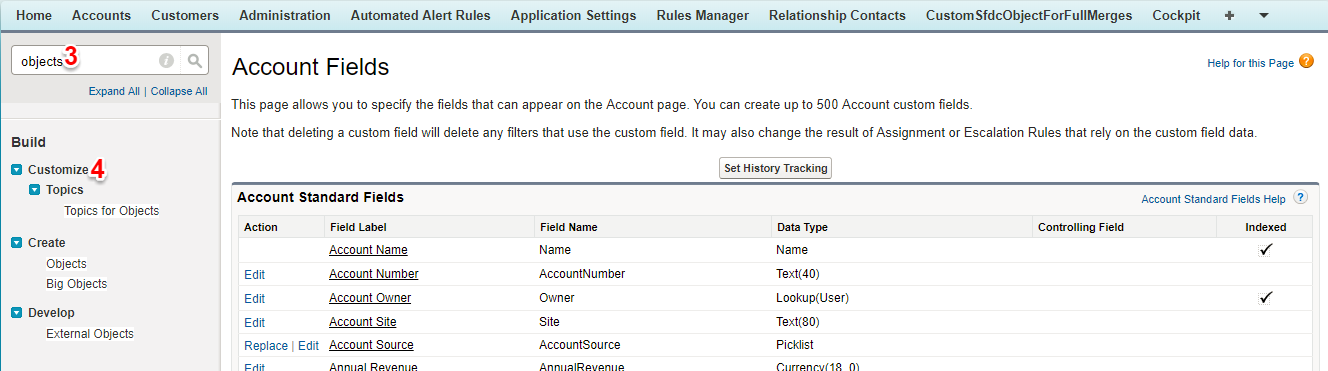
Task: Open the orange help icon for this page
Action: point(1306,62)
